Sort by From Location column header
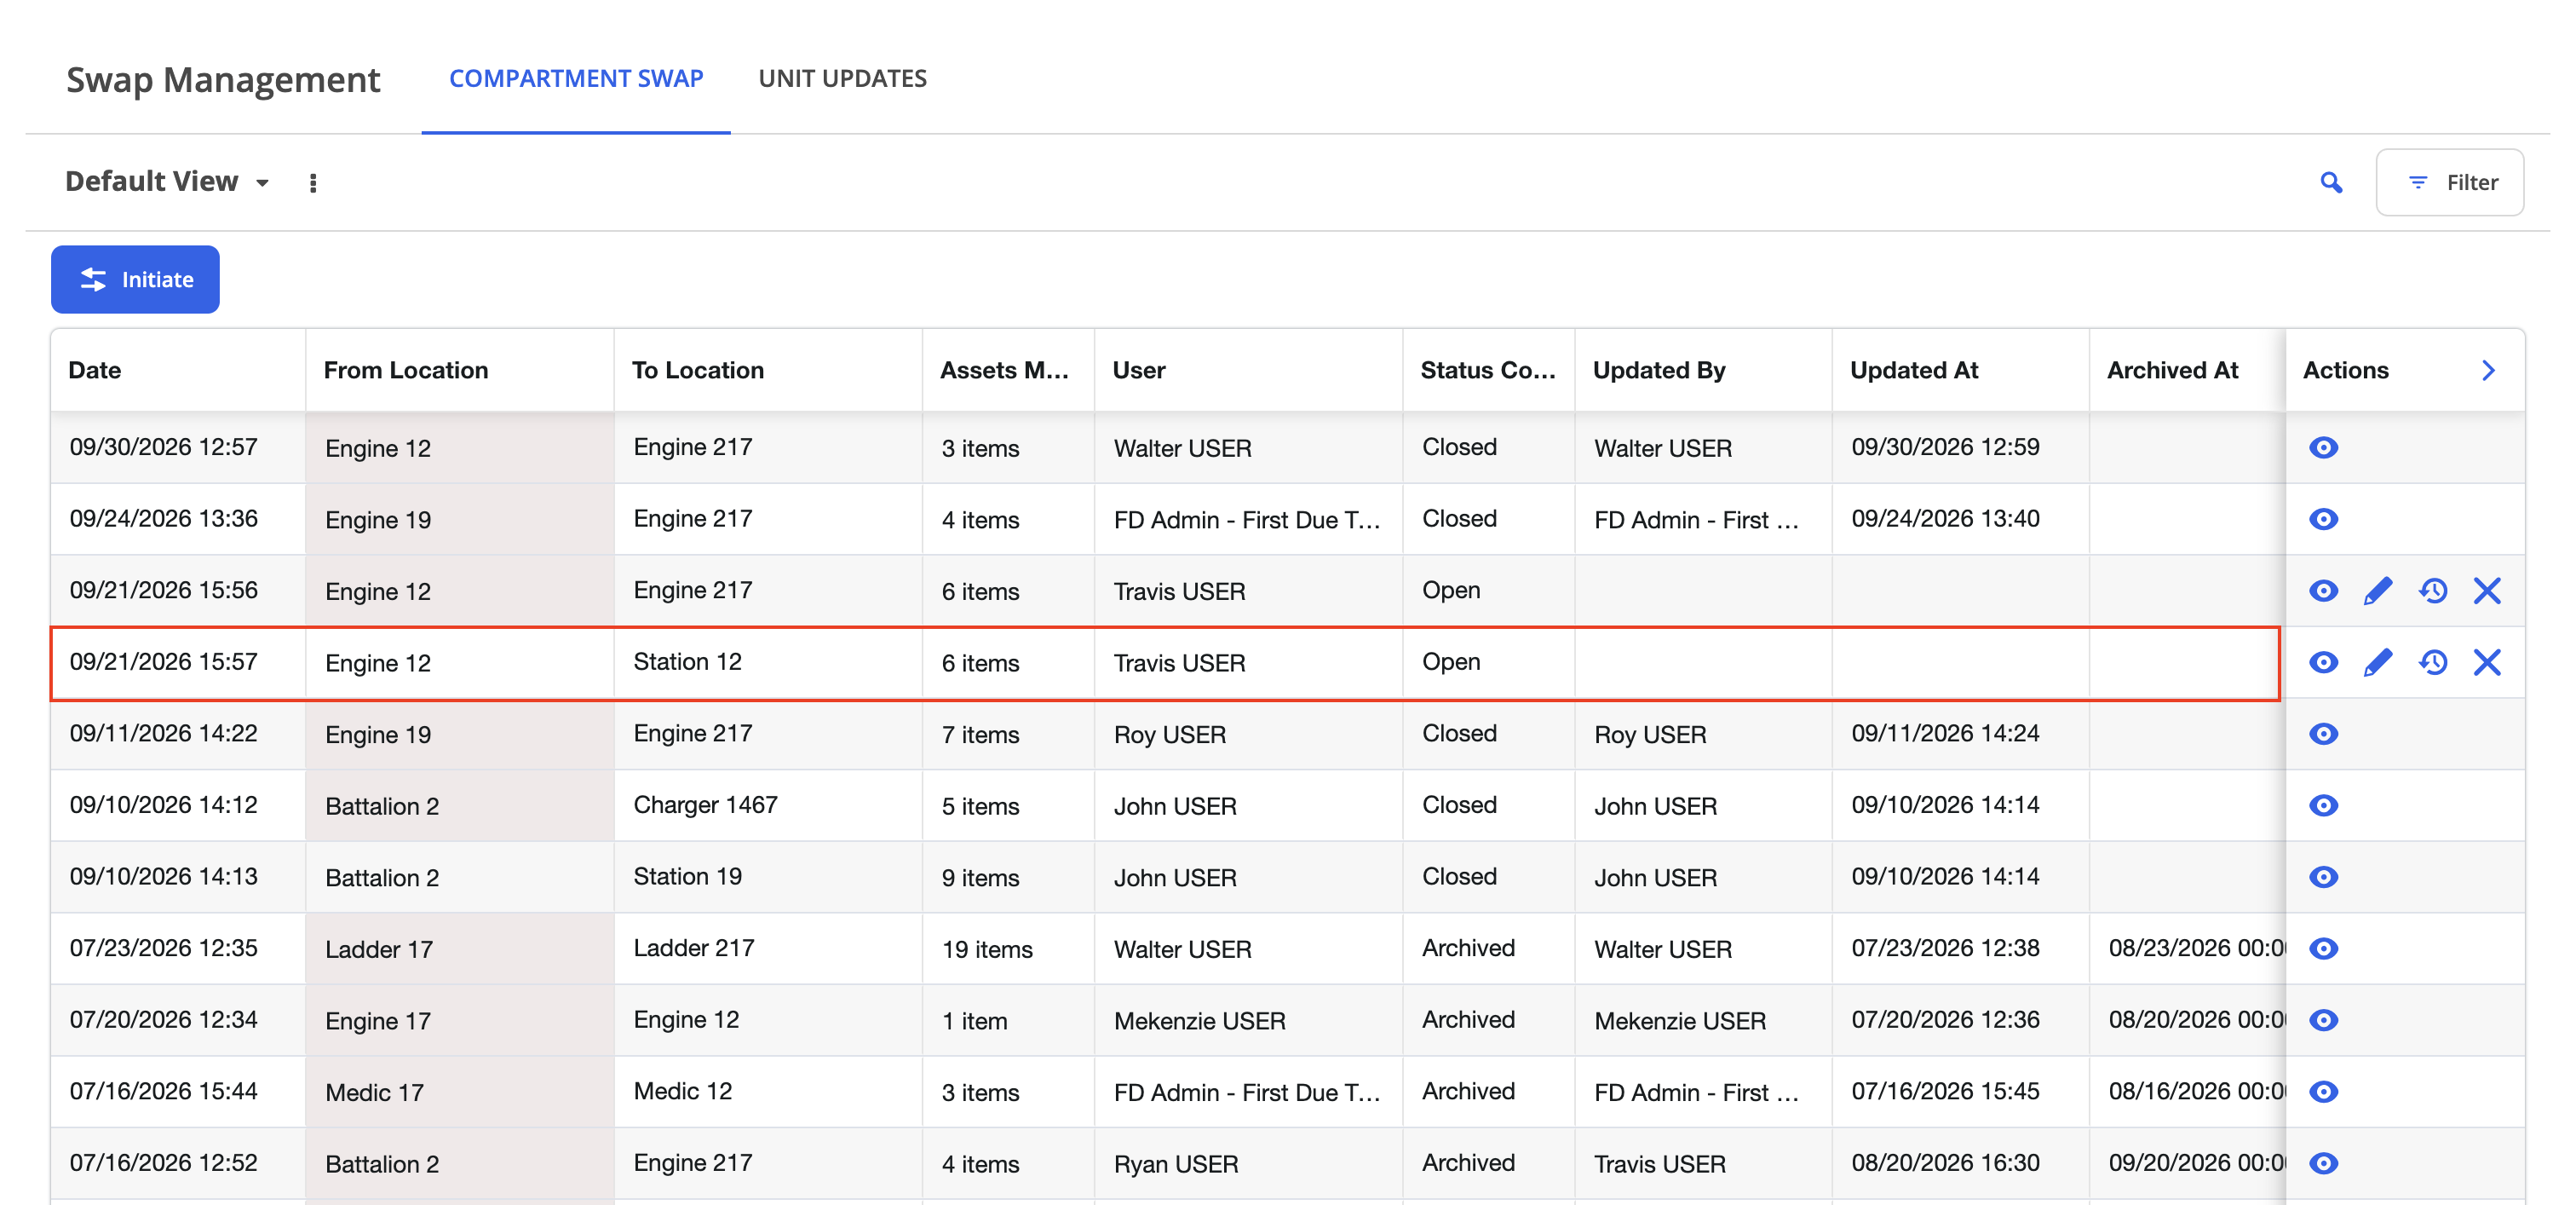This screenshot has width=2576, height=1205. pos(460,371)
